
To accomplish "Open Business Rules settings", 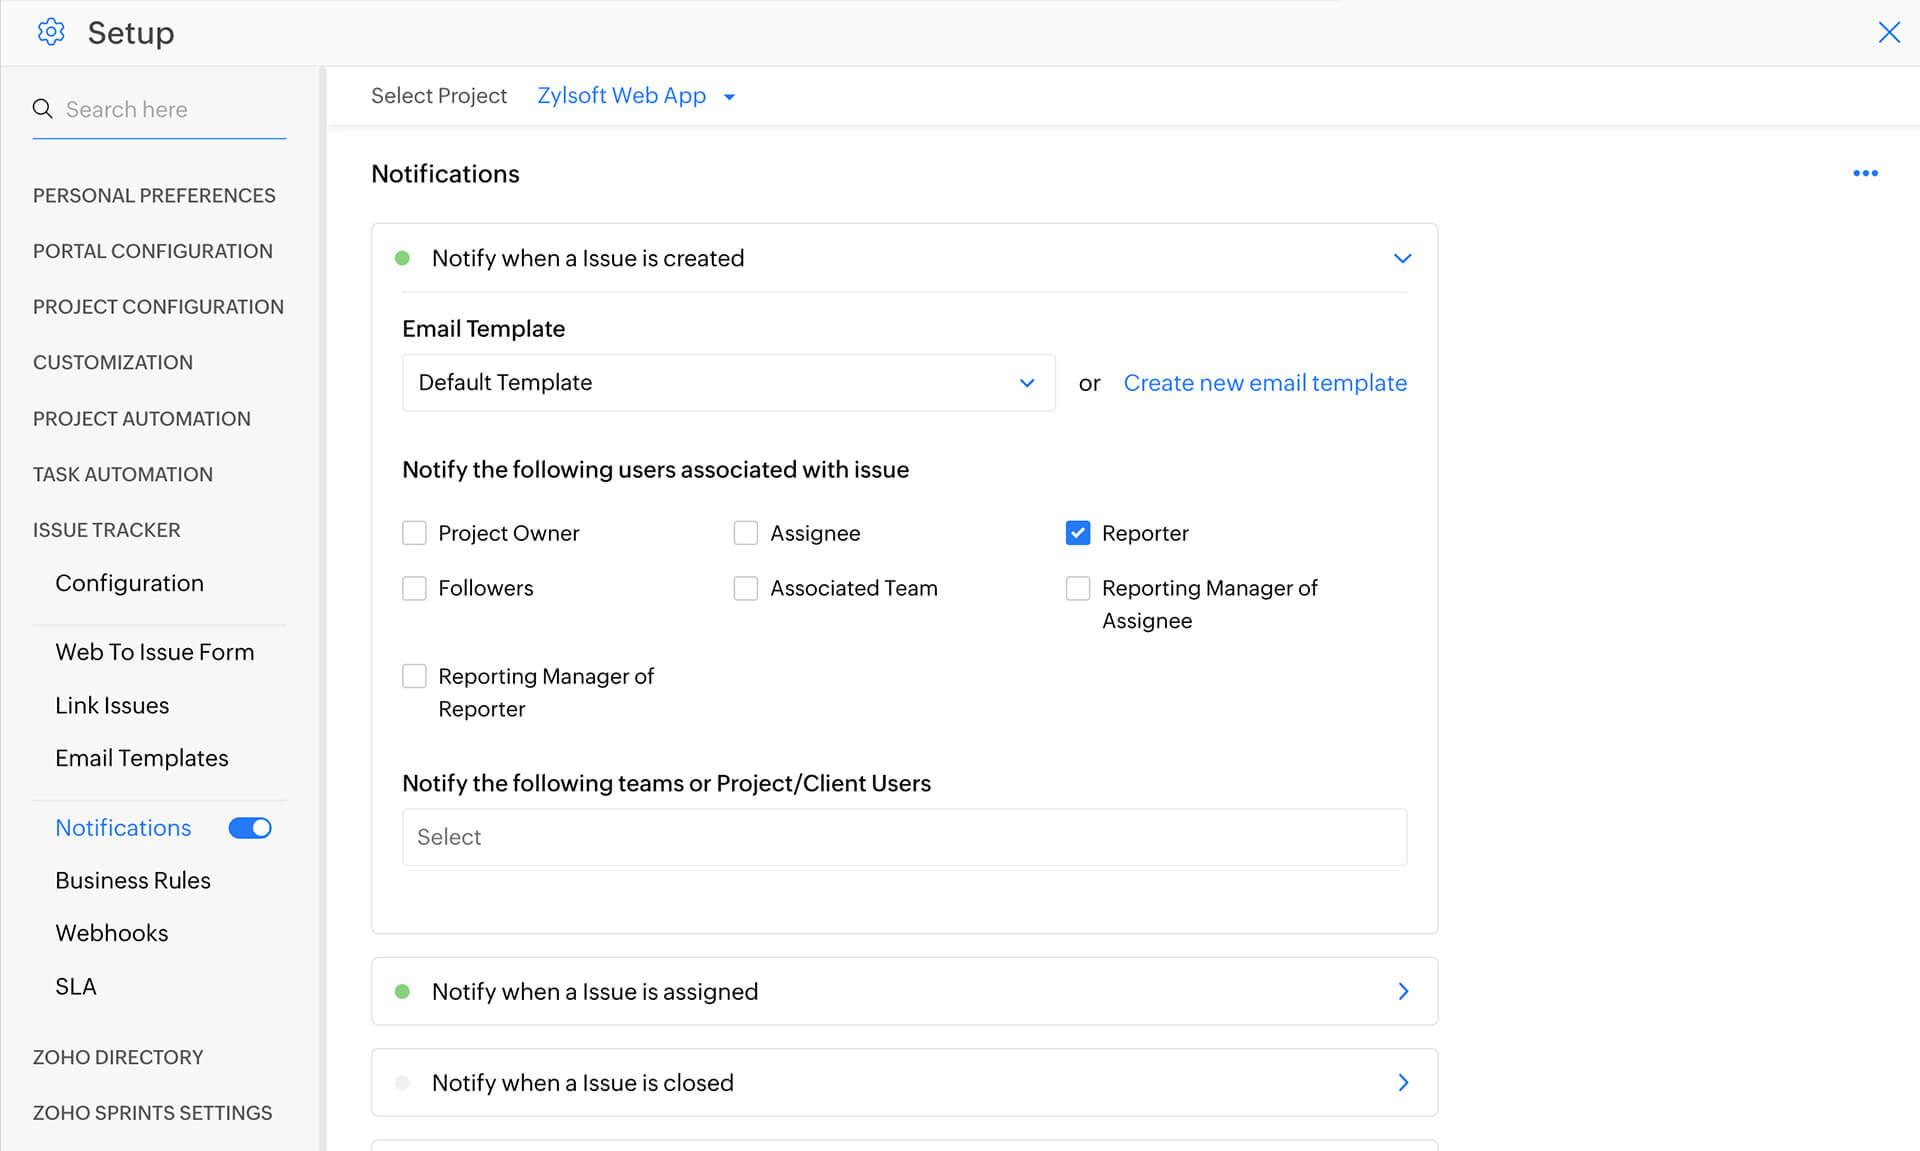I will click(133, 880).
